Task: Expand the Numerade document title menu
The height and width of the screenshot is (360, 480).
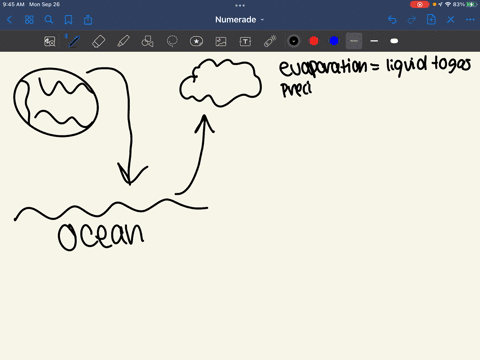Action: (x=239, y=20)
